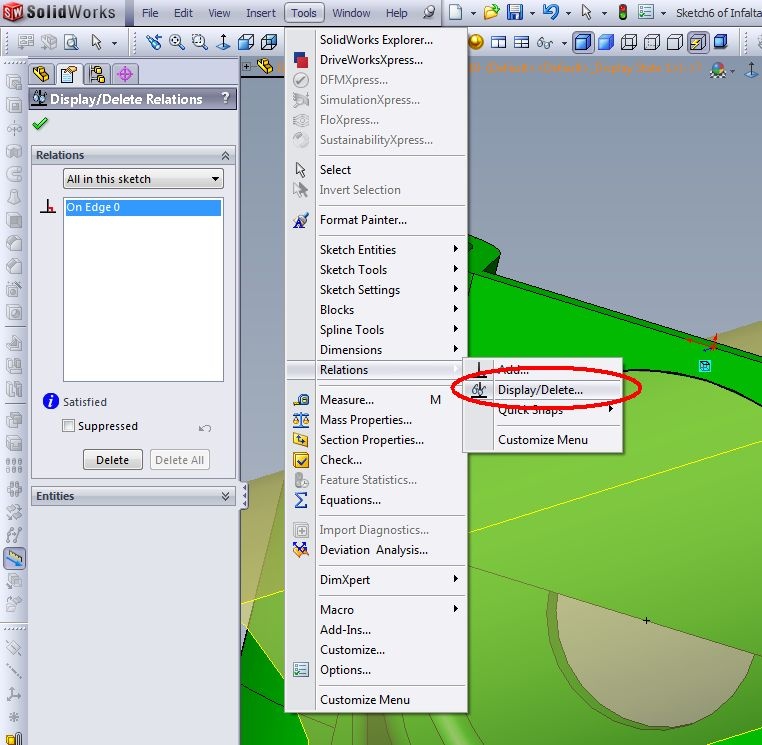
Task: Open the Help menu
Action: pos(396,13)
